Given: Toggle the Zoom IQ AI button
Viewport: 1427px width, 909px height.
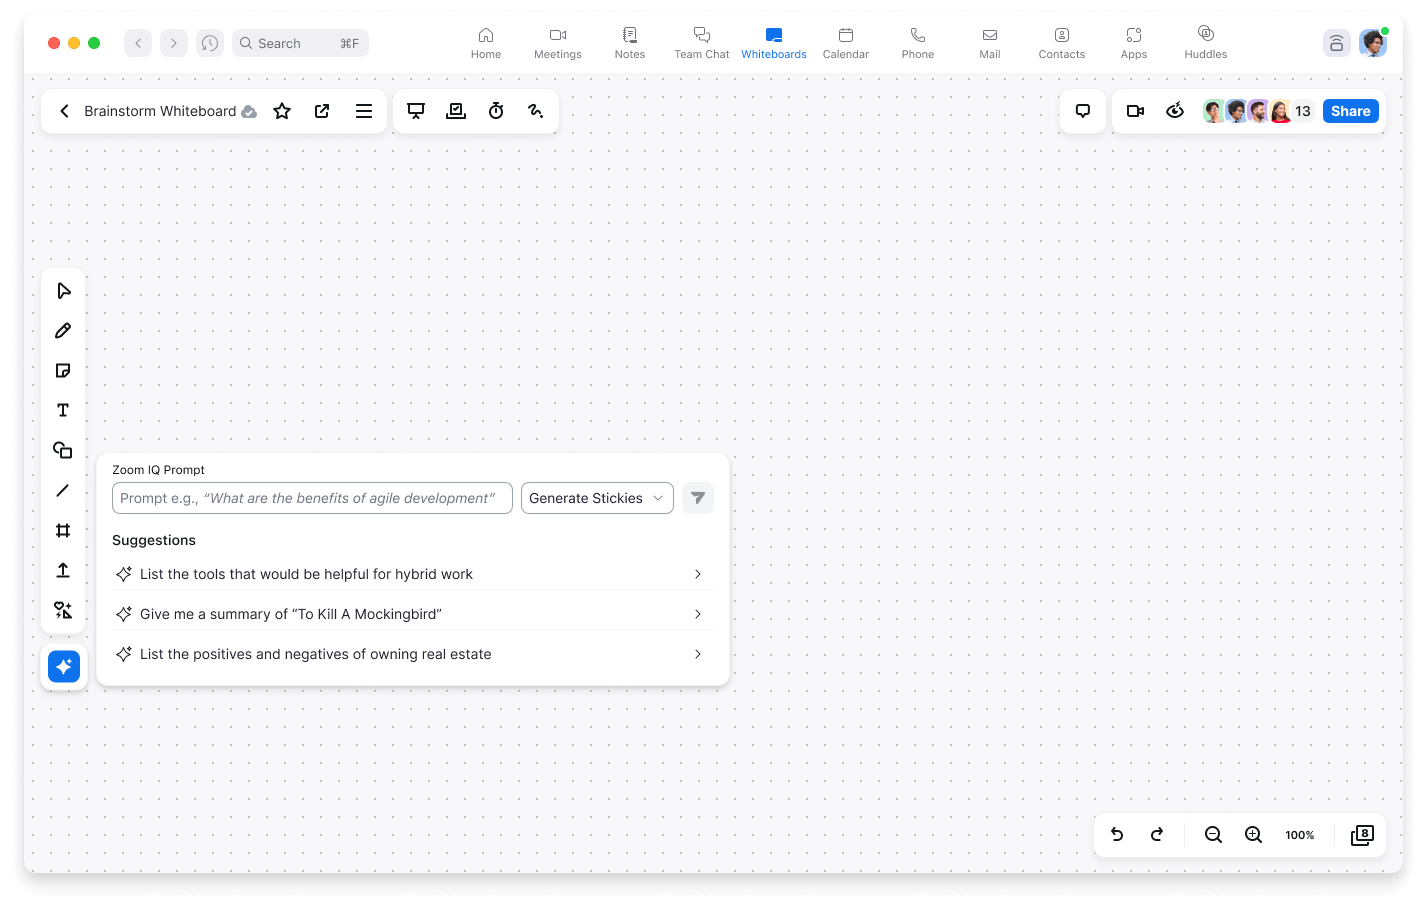Looking at the screenshot, I should pos(64,667).
